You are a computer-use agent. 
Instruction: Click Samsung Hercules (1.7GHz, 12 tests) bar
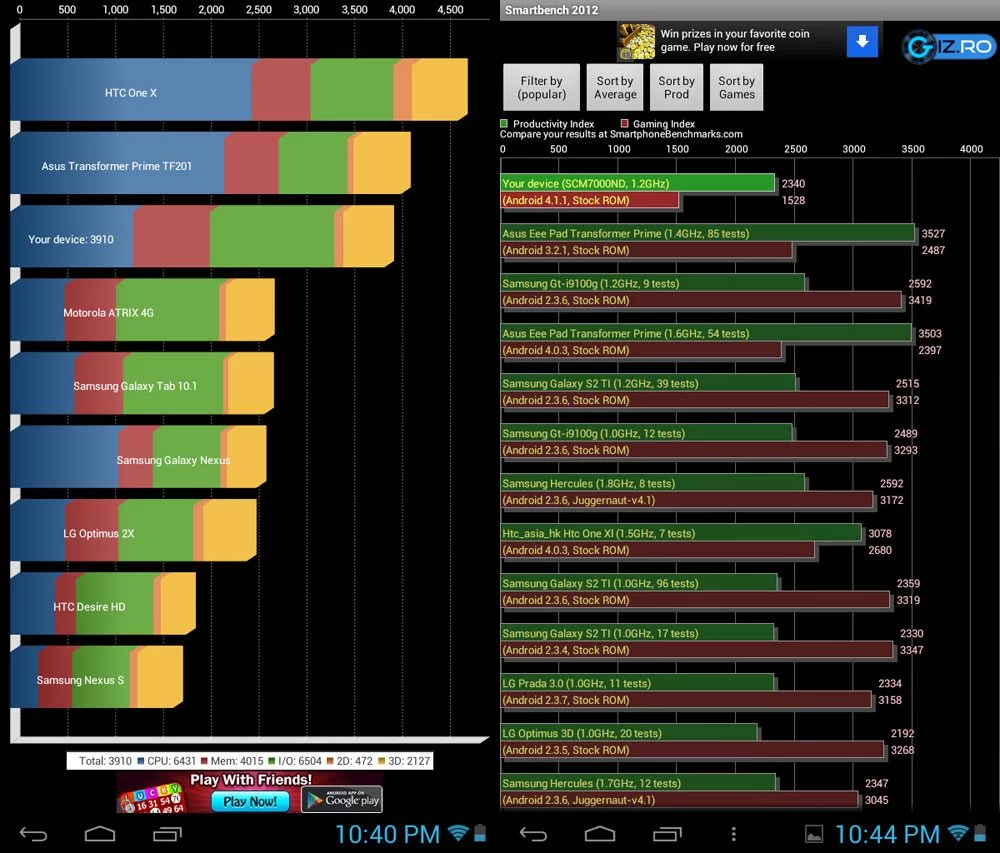pyautogui.click(x=638, y=783)
